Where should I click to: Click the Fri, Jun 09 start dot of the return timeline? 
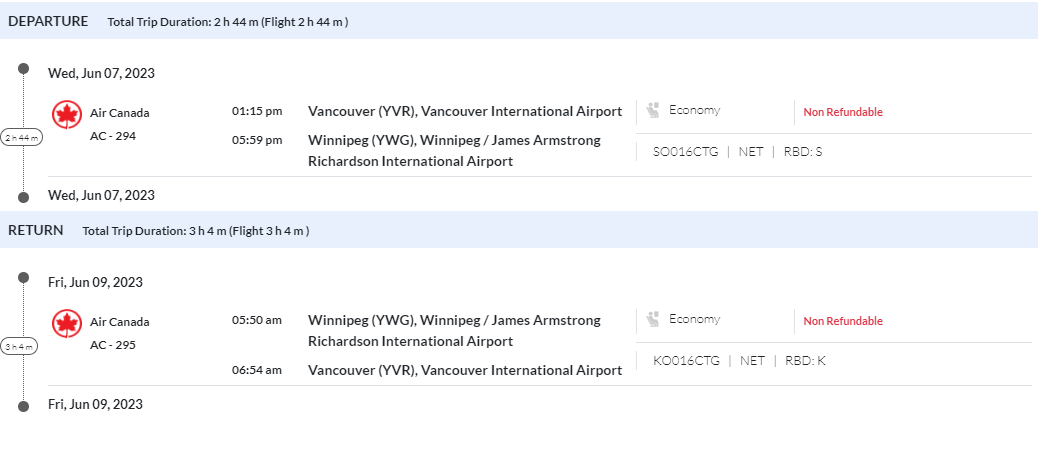point(24,277)
